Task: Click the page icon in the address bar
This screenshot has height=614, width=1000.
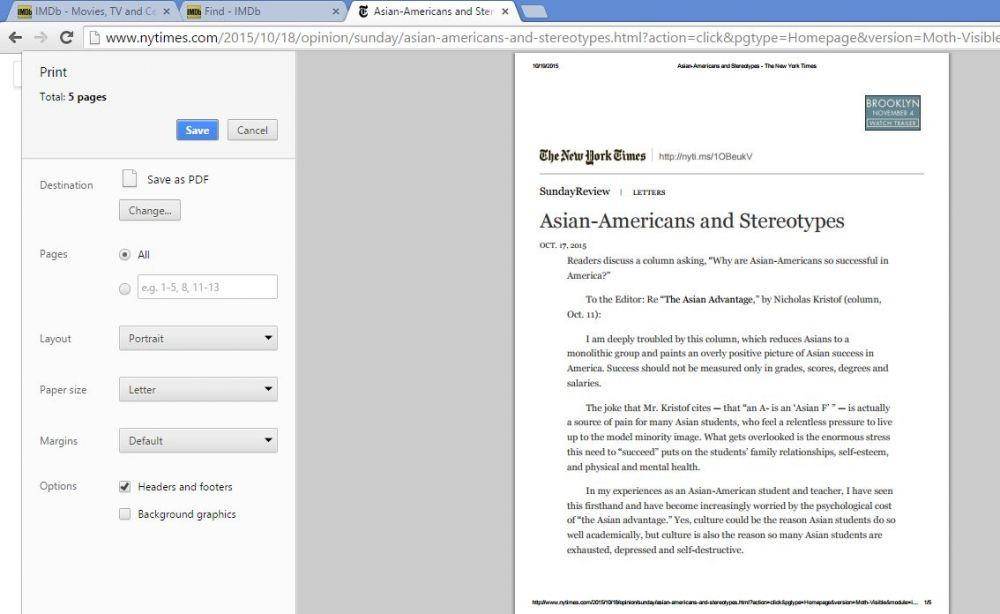Action: [x=94, y=38]
